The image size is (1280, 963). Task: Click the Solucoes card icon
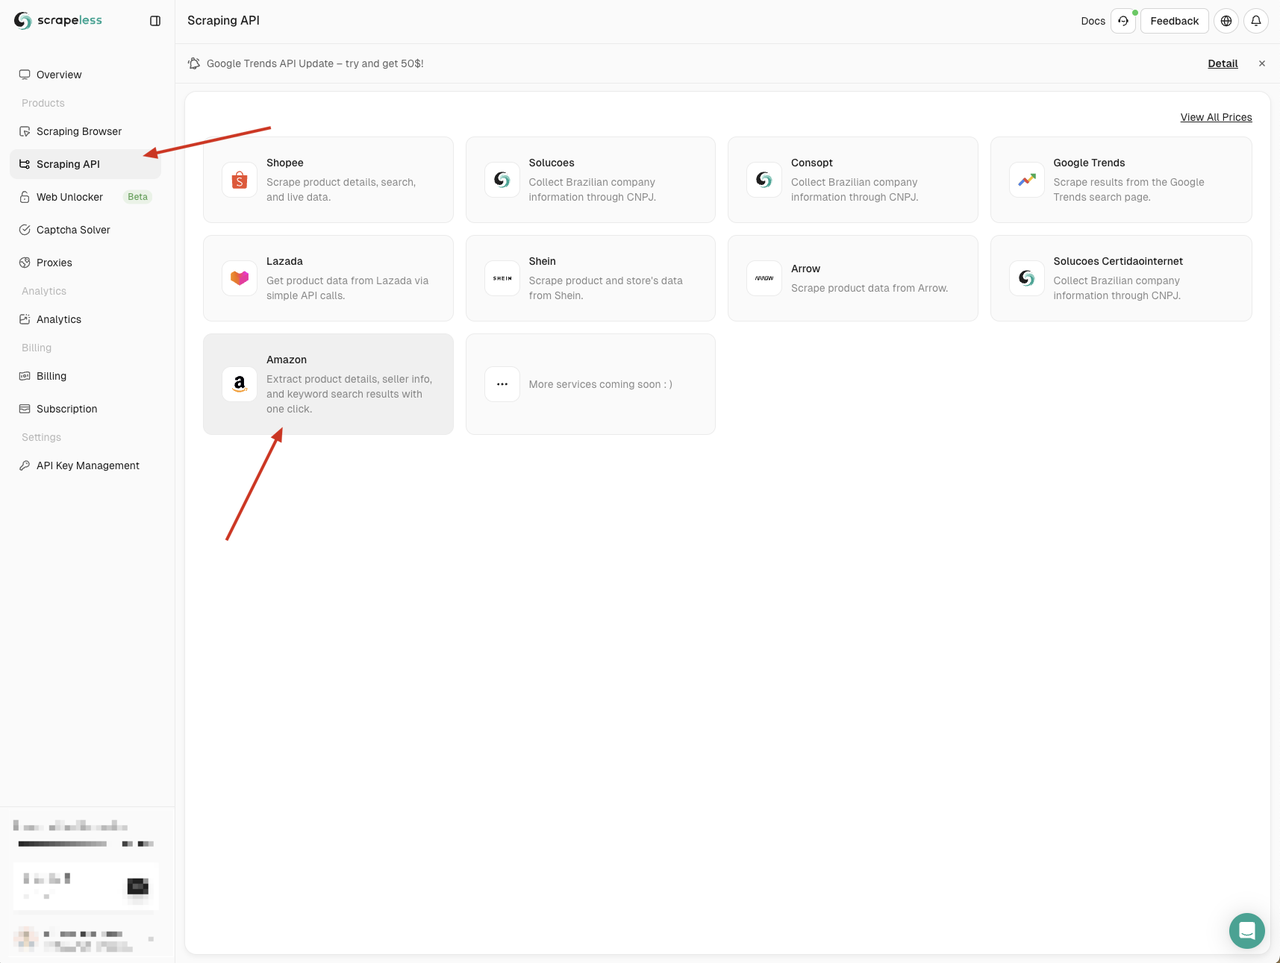502,180
